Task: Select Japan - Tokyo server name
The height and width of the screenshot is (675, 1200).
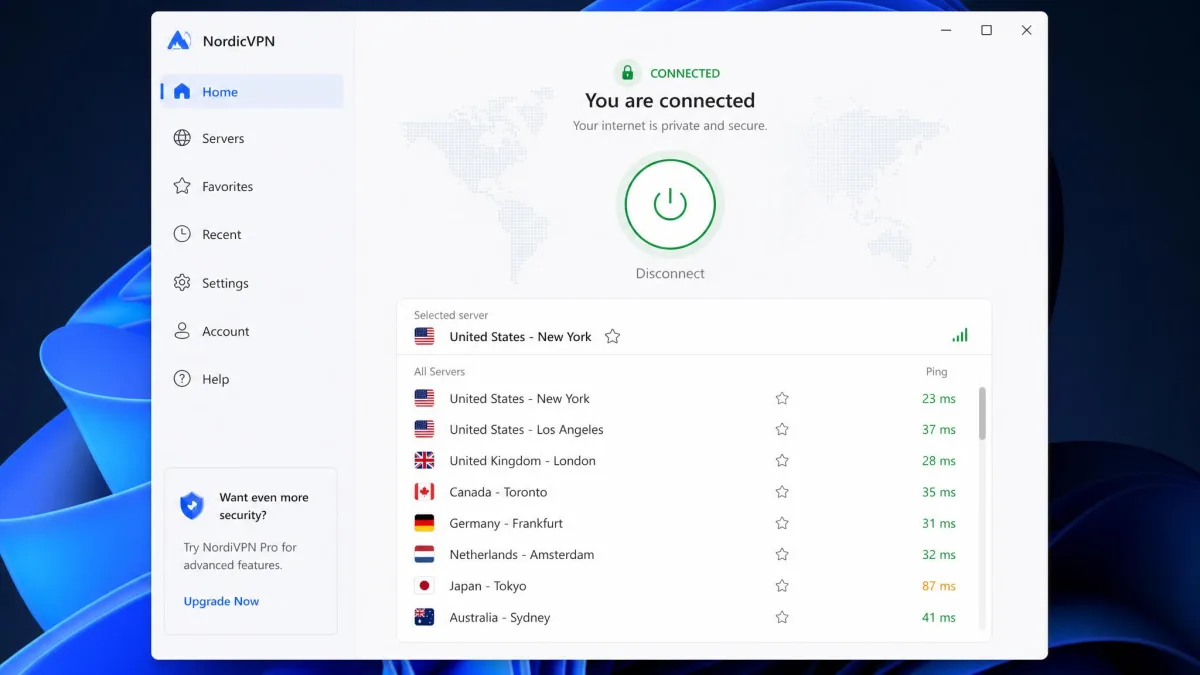Action: click(x=487, y=586)
